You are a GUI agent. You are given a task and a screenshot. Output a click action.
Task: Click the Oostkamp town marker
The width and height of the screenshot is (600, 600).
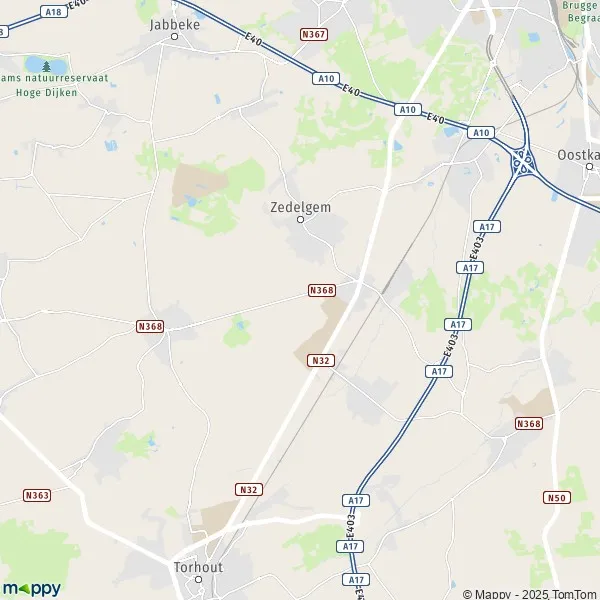[590, 166]
